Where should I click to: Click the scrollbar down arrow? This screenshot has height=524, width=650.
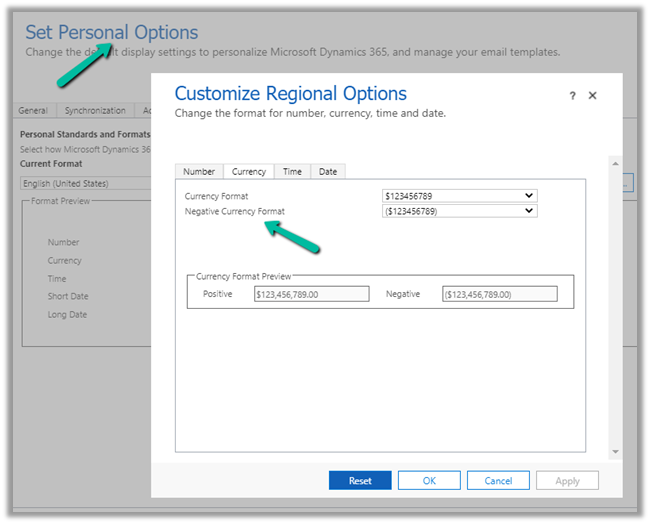615,452
